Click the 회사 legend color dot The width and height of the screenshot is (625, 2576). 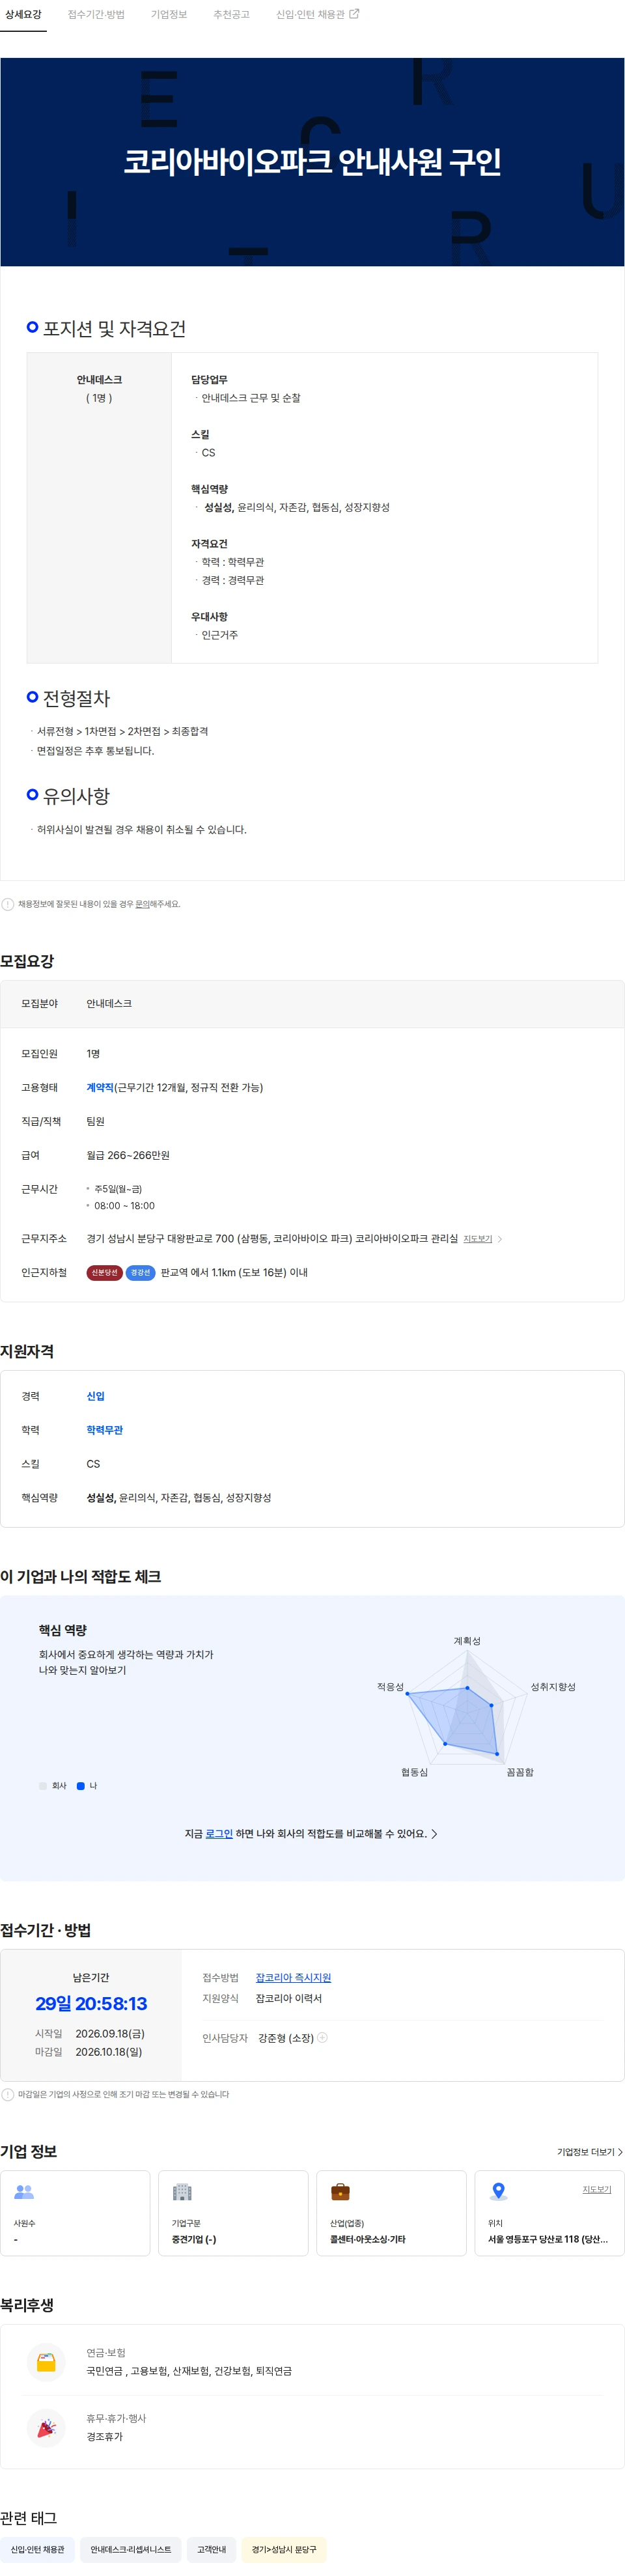[x=43, y=1786]
